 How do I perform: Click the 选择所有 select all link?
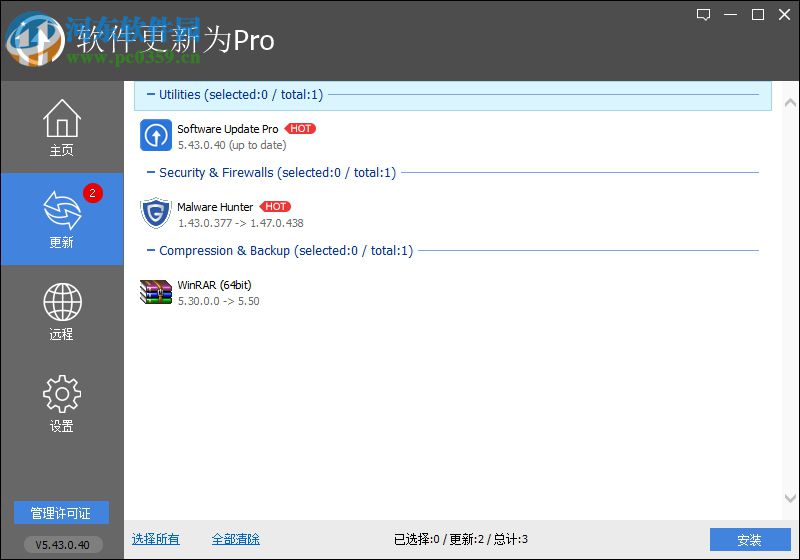click(156, 539)
